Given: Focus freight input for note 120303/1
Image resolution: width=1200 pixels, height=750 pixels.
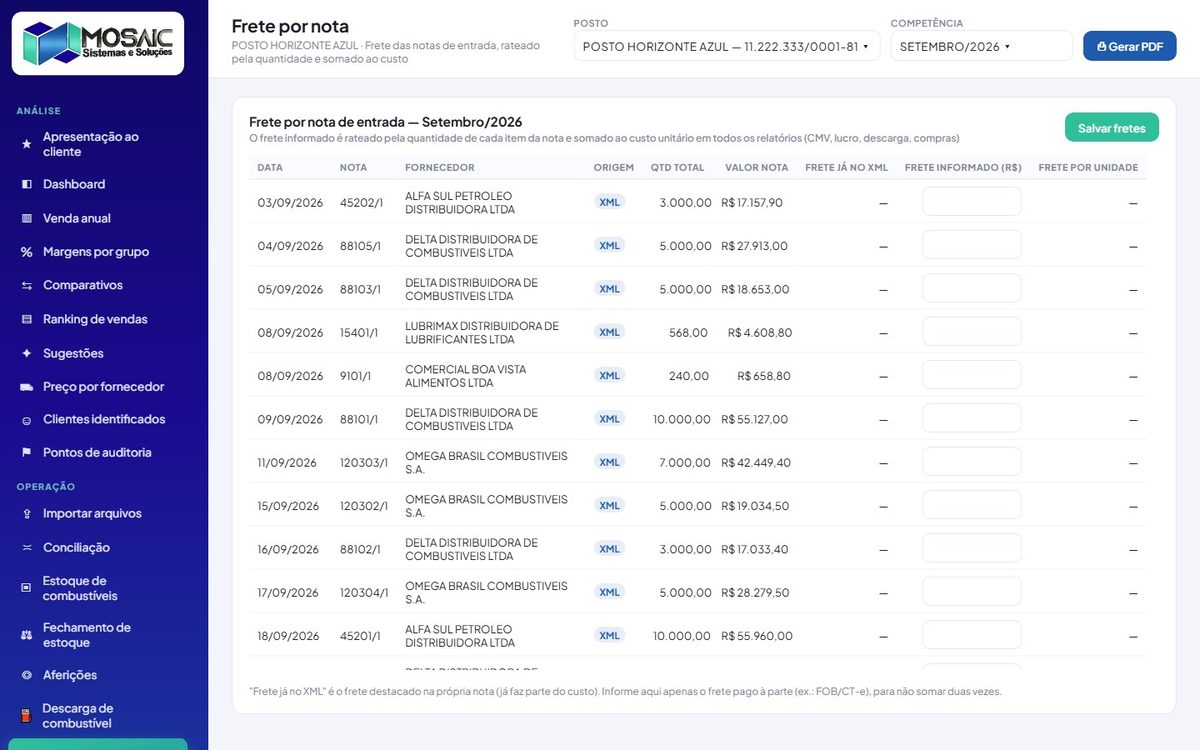Looking at the screenshot, I should (972, 462).
